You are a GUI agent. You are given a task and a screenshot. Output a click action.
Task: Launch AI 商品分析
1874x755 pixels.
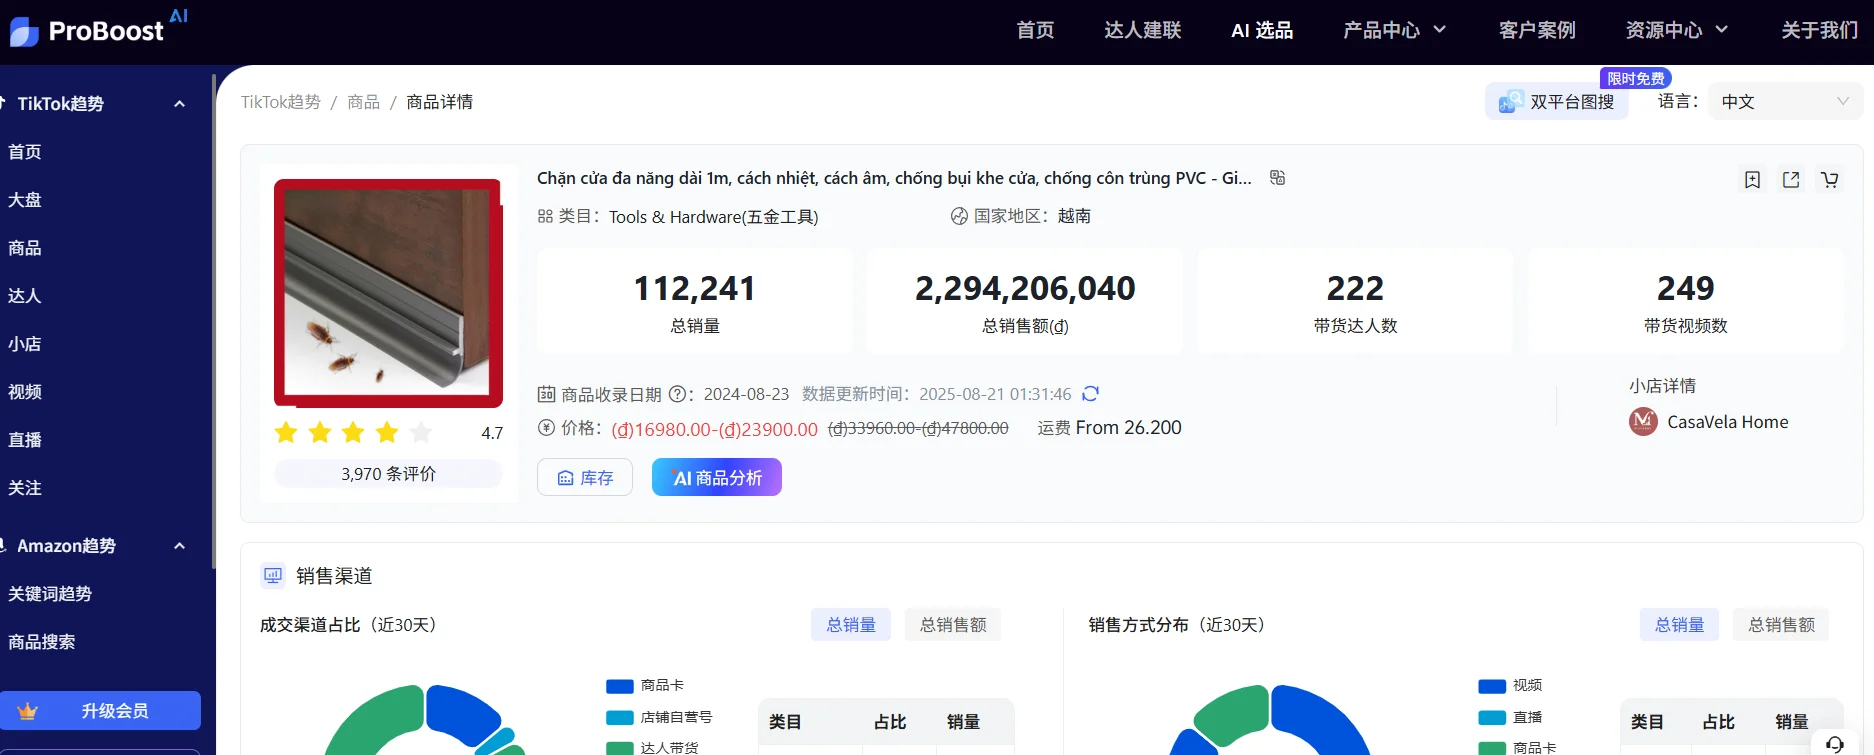(x=717, y=477)
